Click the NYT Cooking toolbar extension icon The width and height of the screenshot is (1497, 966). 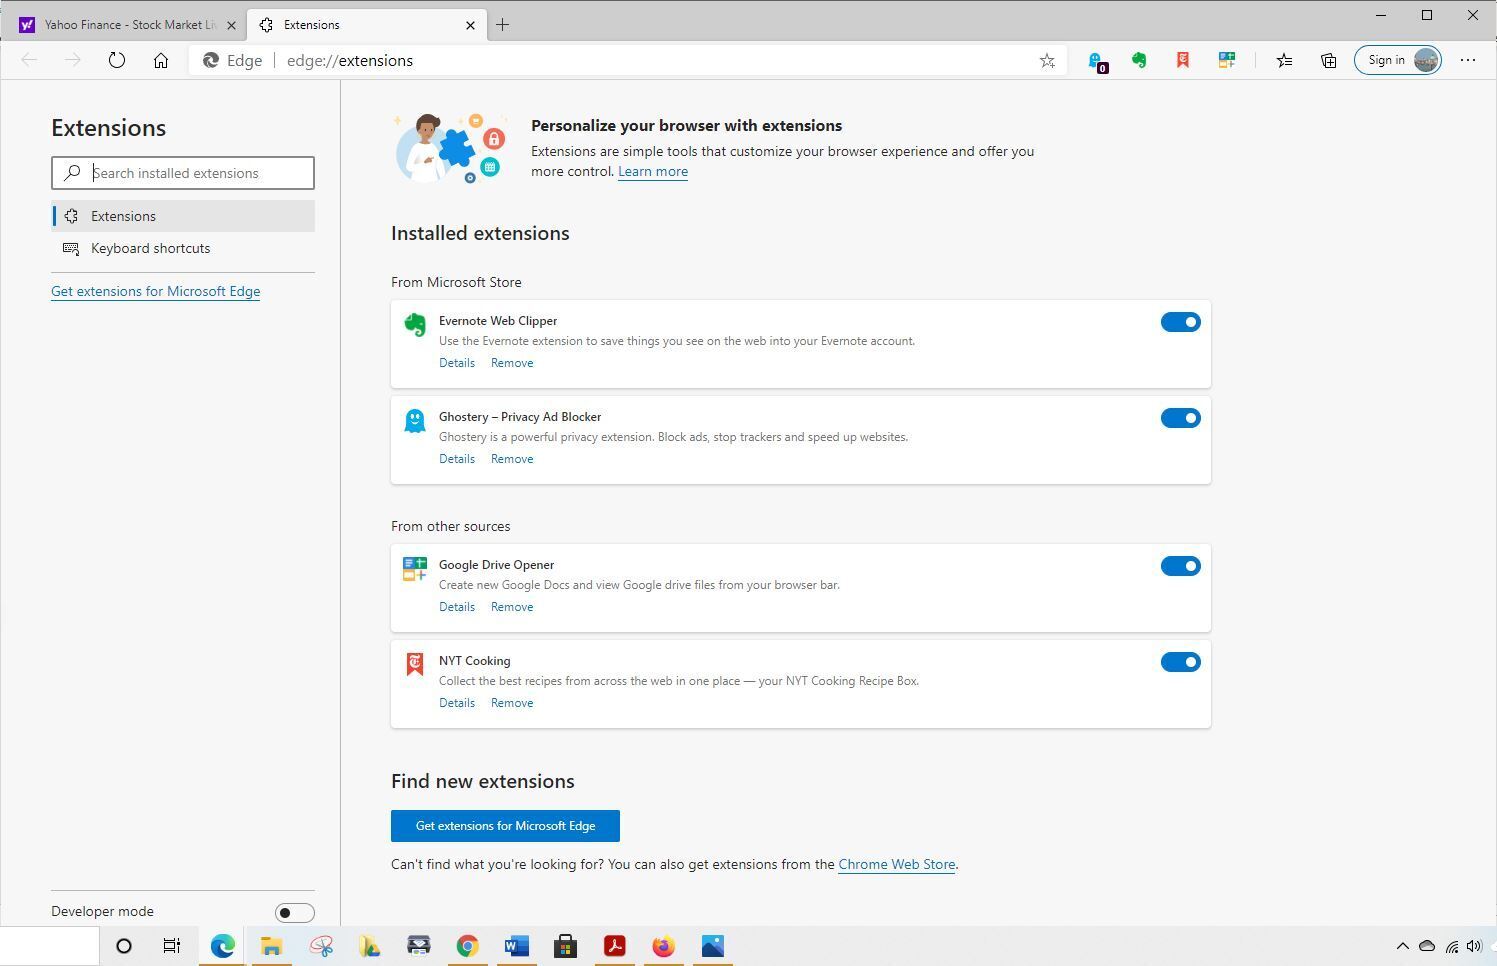pos(1183,61)
